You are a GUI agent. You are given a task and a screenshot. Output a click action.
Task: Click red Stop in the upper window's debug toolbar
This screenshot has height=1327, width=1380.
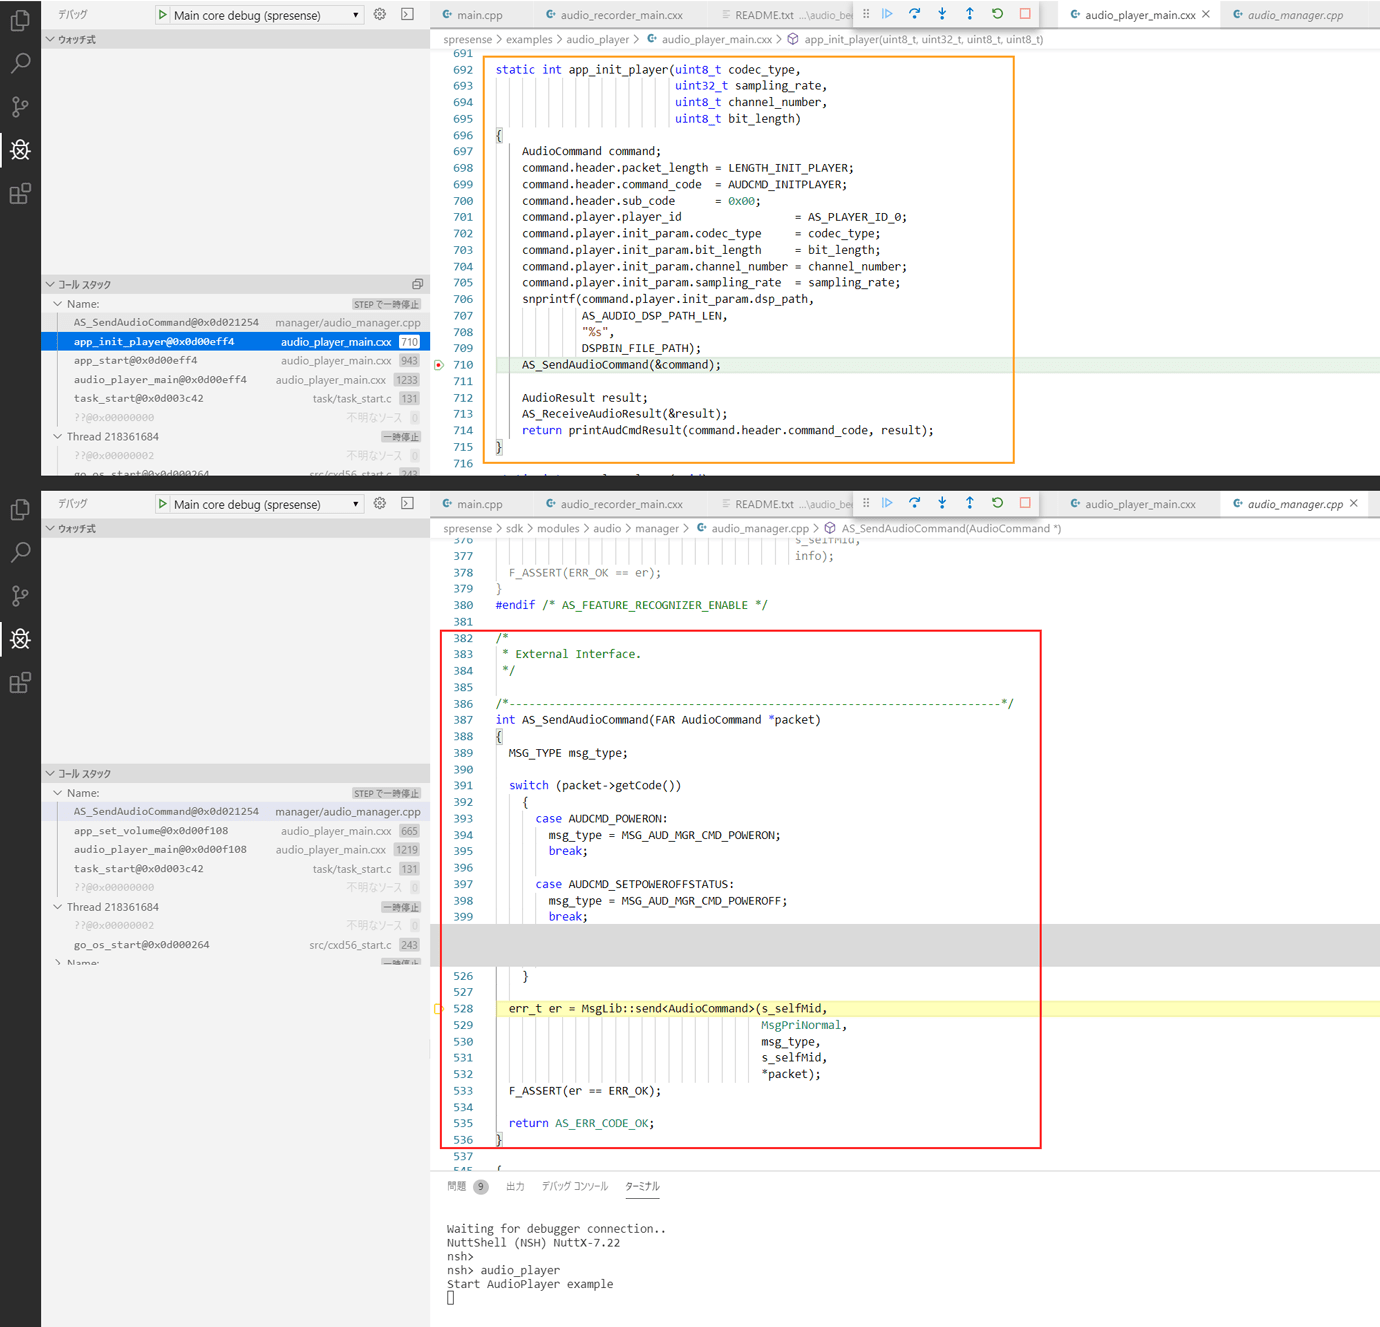(x=1025, y=14)
